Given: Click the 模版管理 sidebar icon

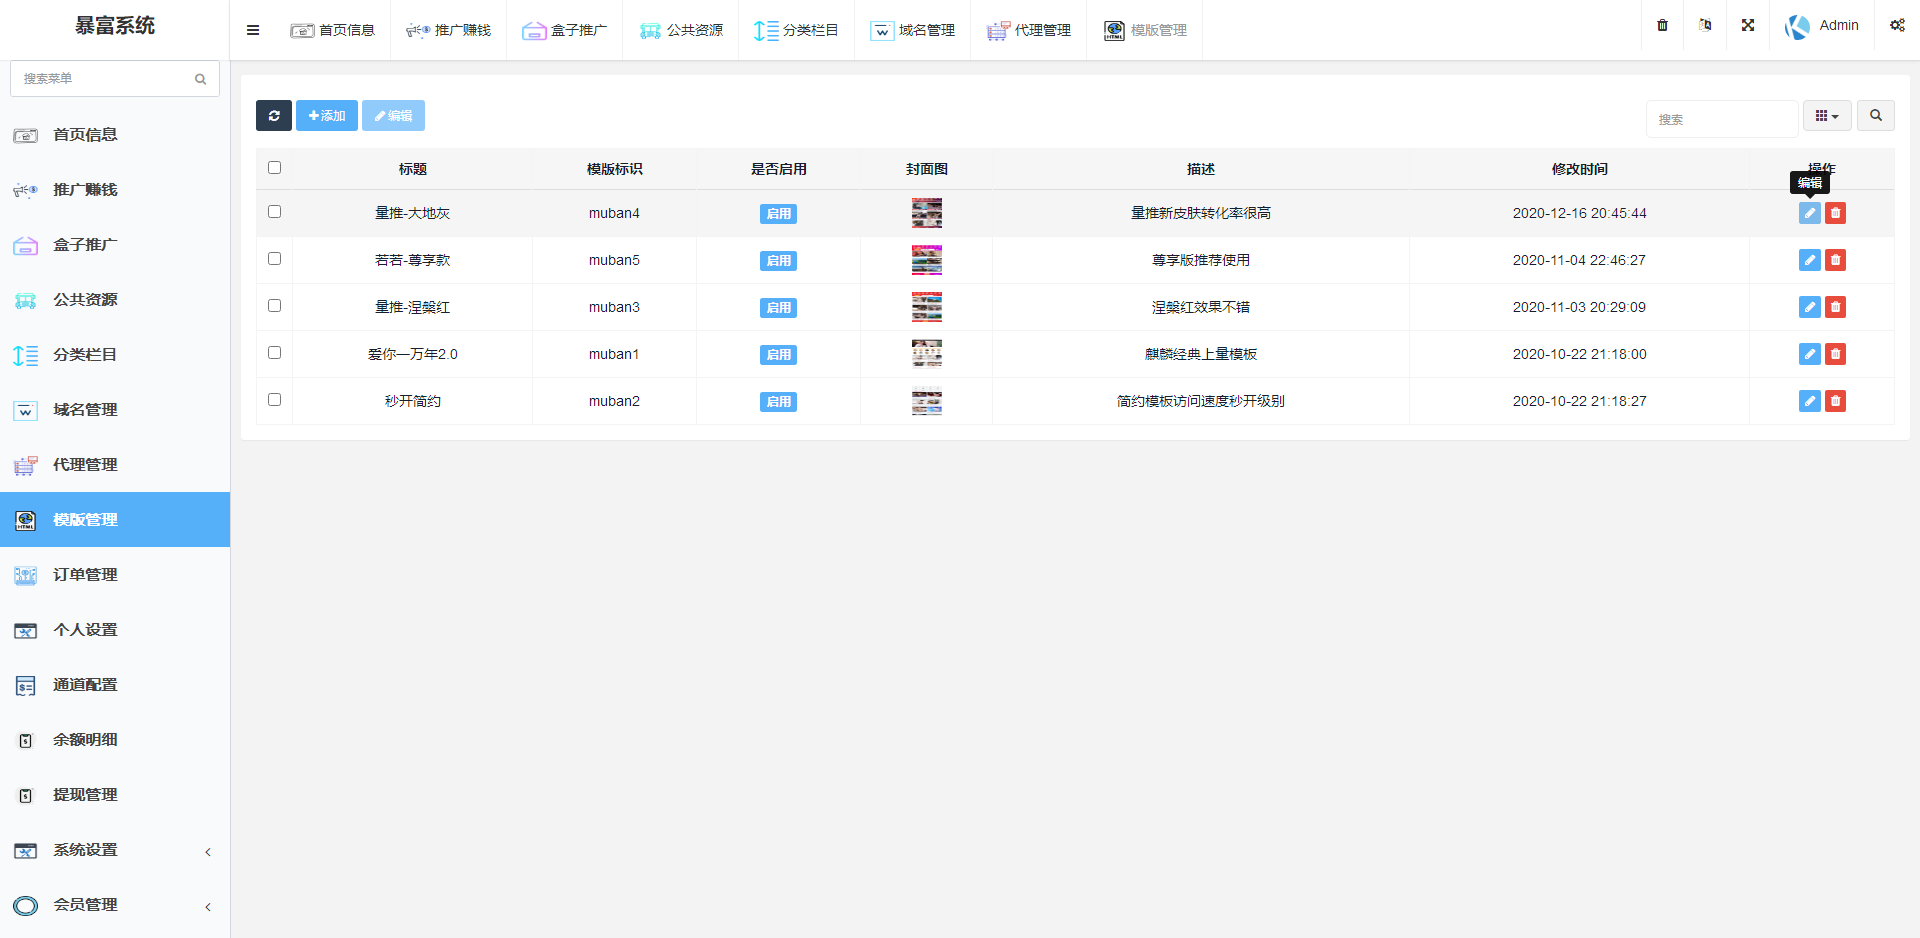Looking at the screenshot, I should click(x=25, y=520).
